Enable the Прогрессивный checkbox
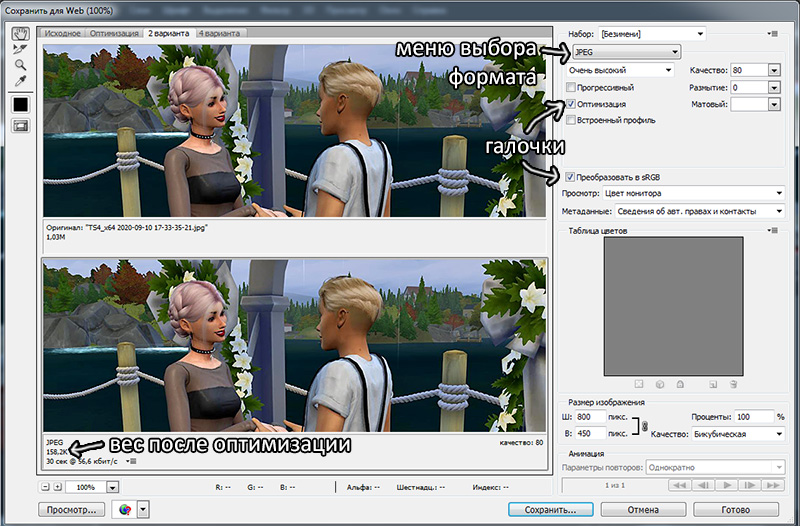800x526 pixels. [x=571, y=87]
